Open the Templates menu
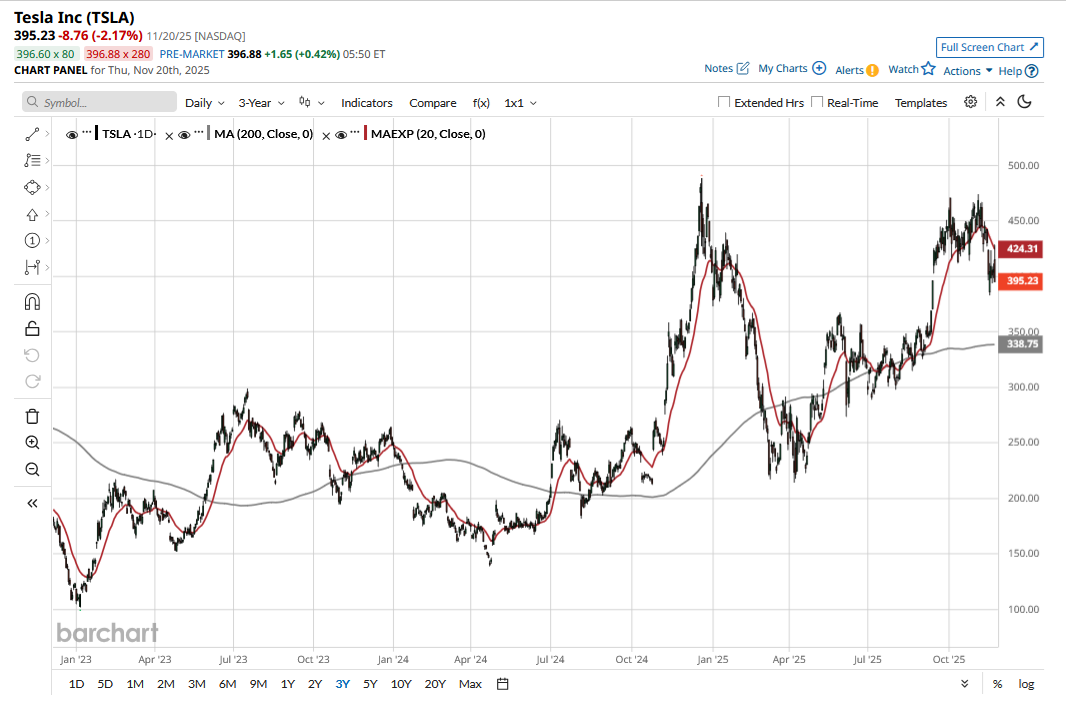 click(921, 103)
